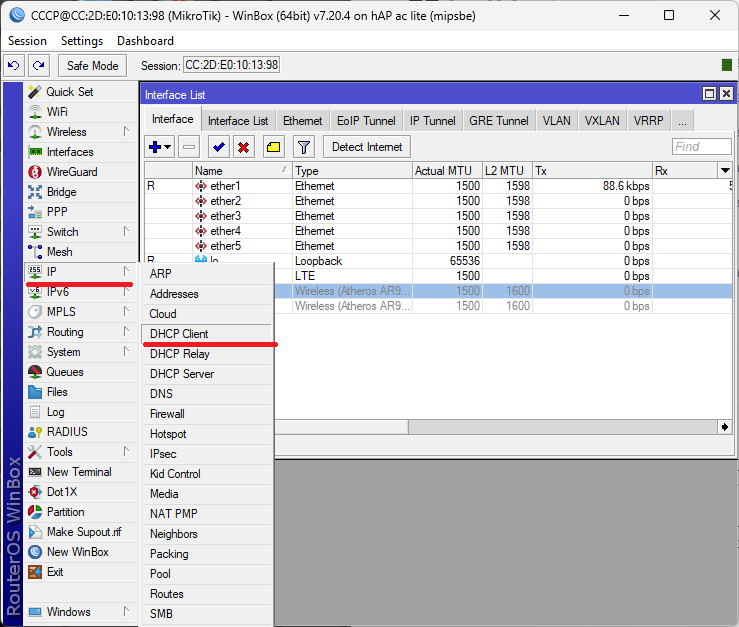Show more tabs via the ellipsis tab
The width and height of the screenshot is (739, 627).
tap(682, 121)
